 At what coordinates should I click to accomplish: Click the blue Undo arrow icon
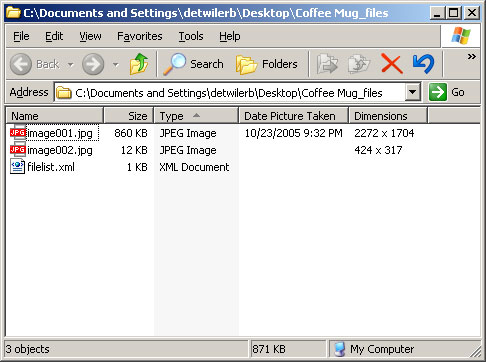[x=423, y=64]
